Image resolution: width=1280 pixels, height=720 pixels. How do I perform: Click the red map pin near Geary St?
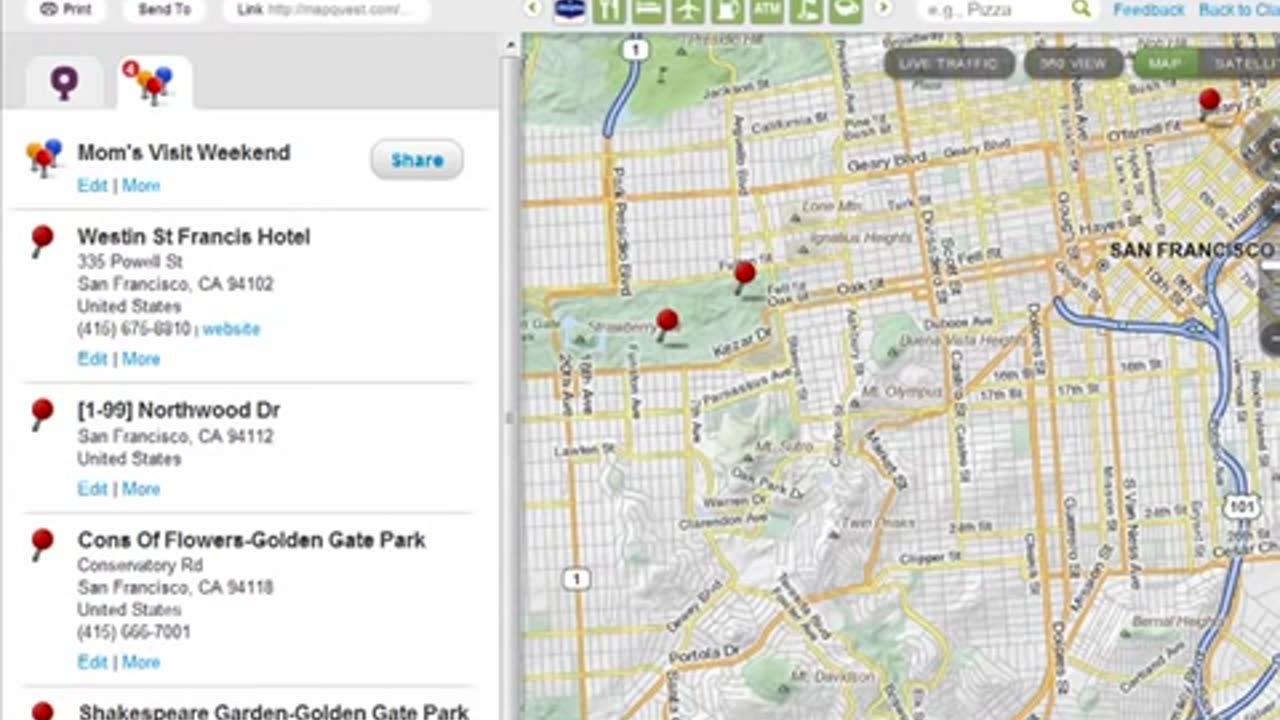(1209, 102)
